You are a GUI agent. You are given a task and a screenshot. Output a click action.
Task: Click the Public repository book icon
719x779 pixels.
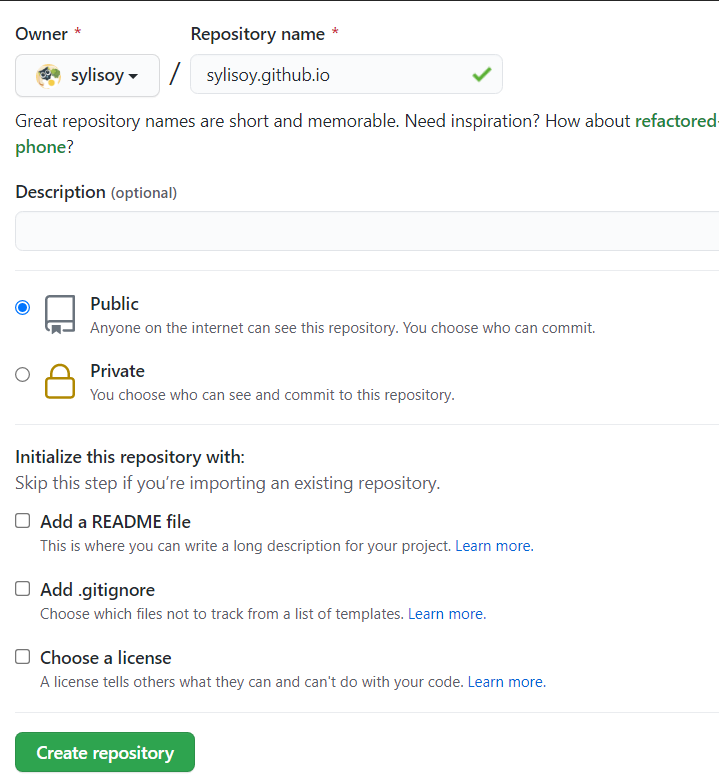(x=60, y=314)
